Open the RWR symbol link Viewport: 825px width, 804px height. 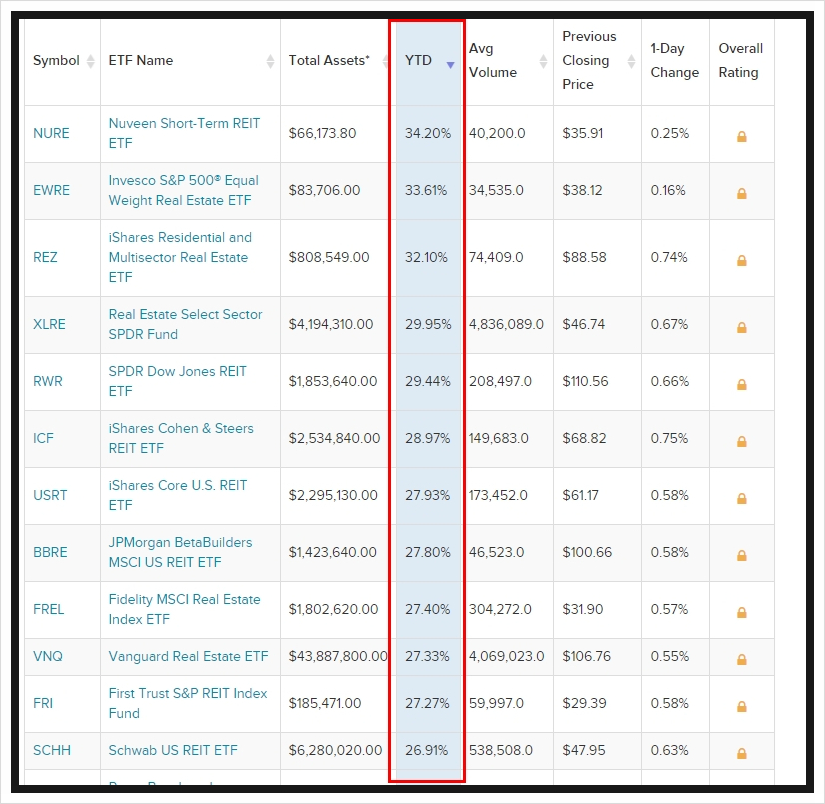pyautogui.click(x=48, y=381)
